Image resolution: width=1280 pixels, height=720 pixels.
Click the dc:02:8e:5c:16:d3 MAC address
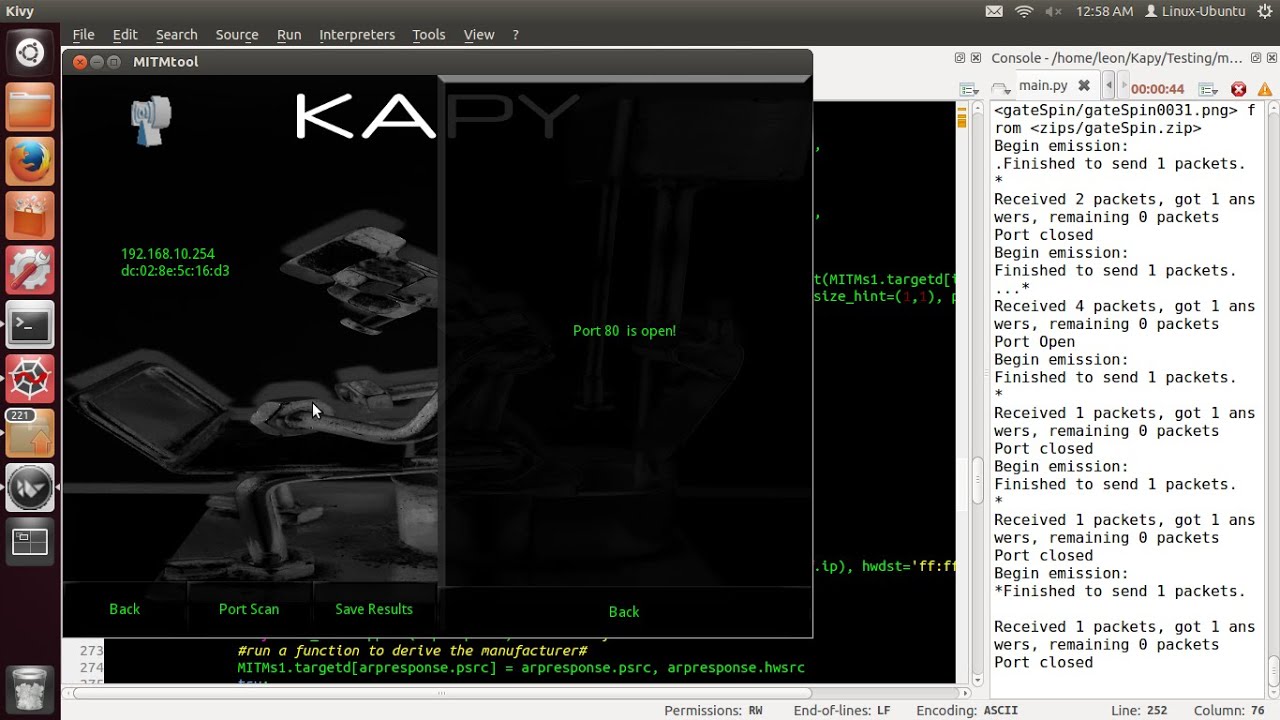pos(175,271)
